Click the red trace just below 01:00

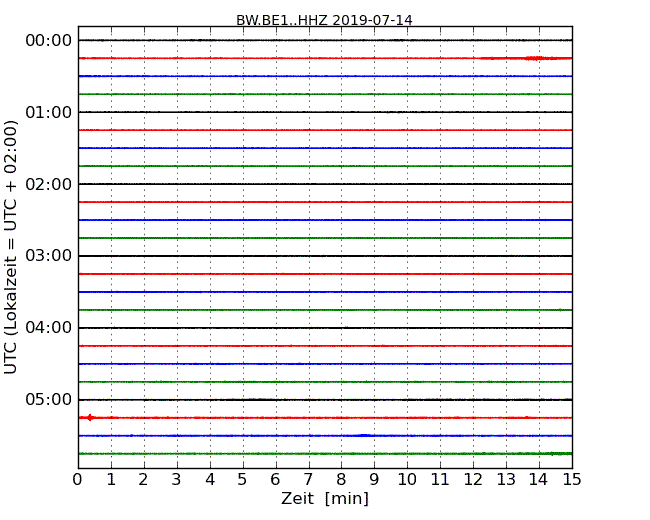325,130
